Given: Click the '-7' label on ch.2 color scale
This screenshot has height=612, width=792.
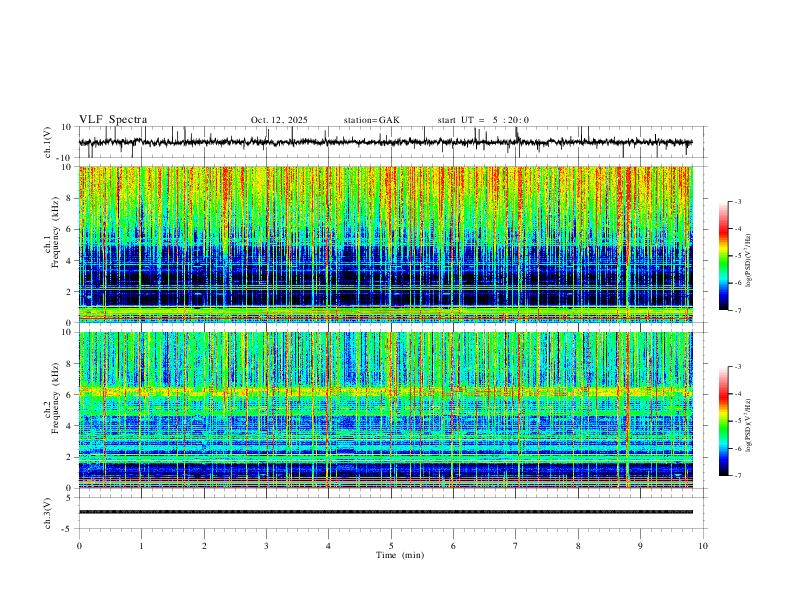Looking at the screenshot, I should pyautogui.click(x=737, y=476).
